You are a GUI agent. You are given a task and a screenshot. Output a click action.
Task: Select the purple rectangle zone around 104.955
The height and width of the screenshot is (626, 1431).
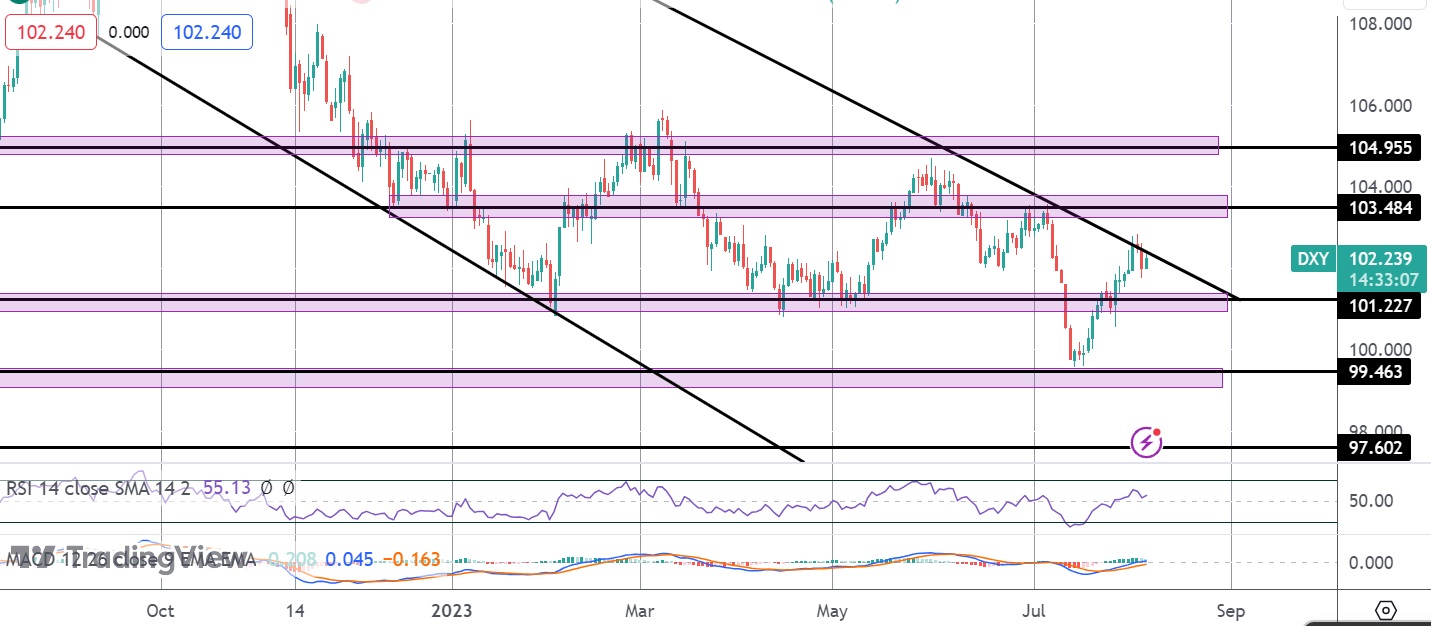pos(609,145)
